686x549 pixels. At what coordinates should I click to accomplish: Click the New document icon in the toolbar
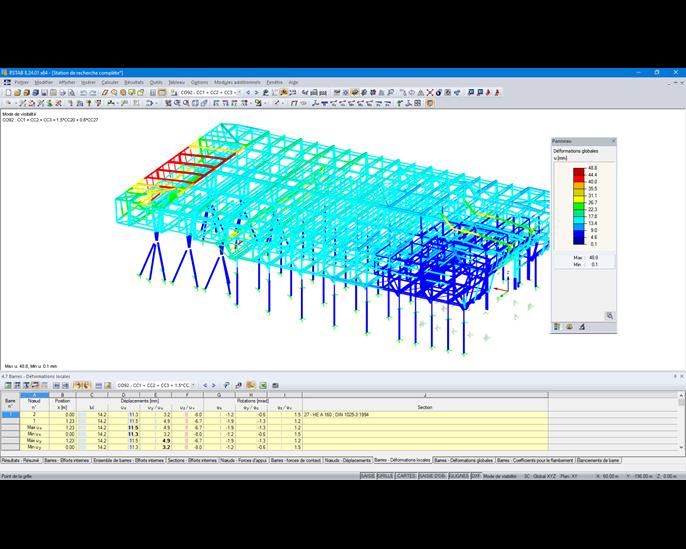[x=8, y=92]
